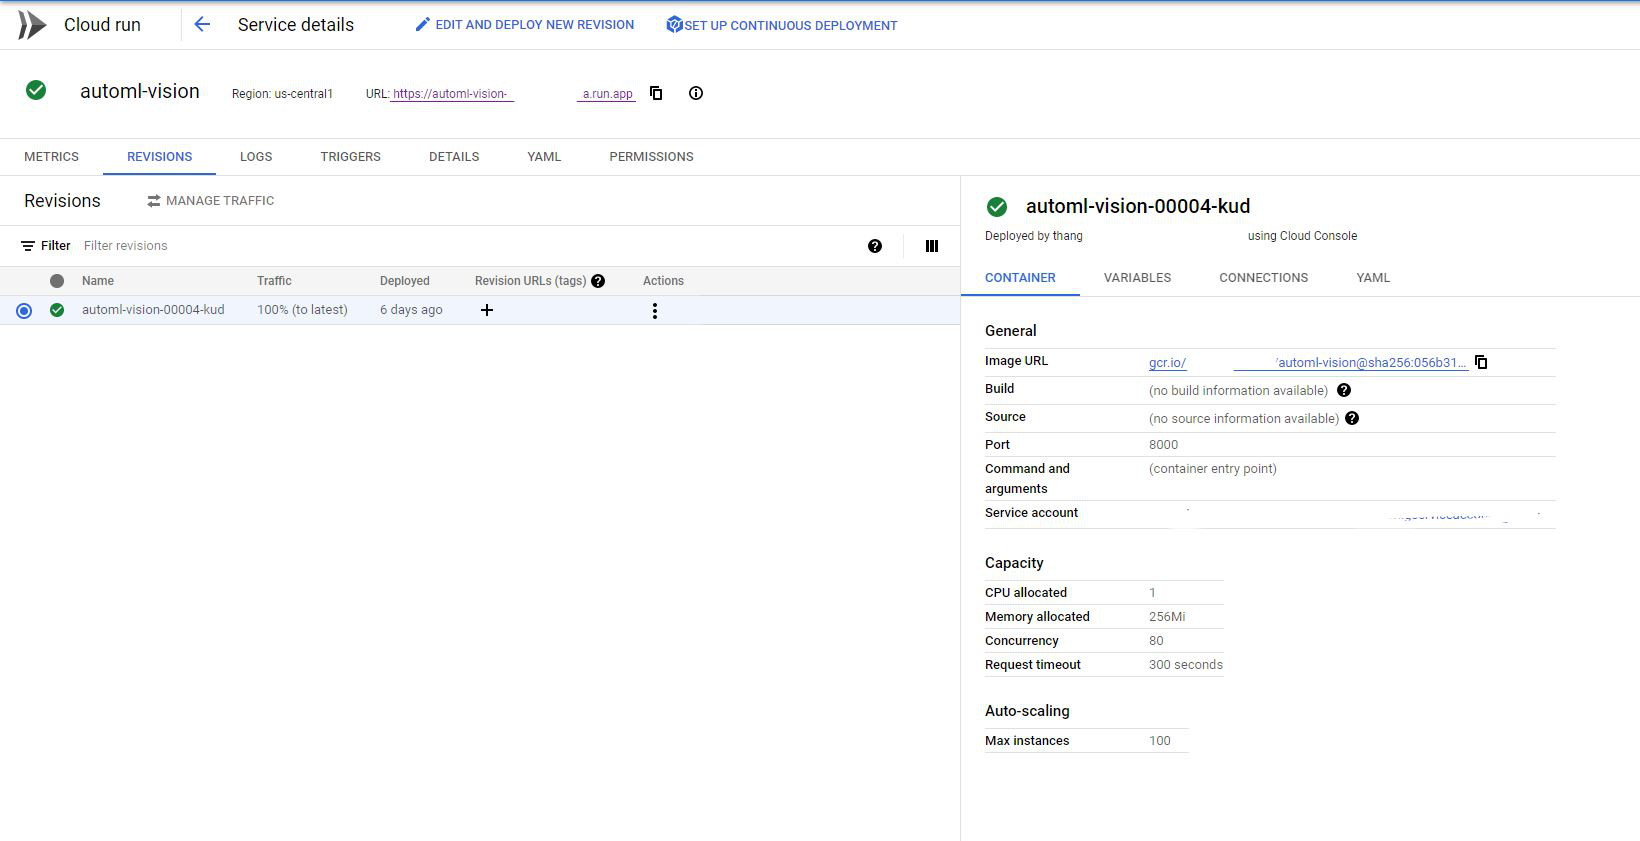The width and height of the screenshot is (1640, 841).
Task: Click the Cloud Run logo icon
Action: [x=32, y=25]
